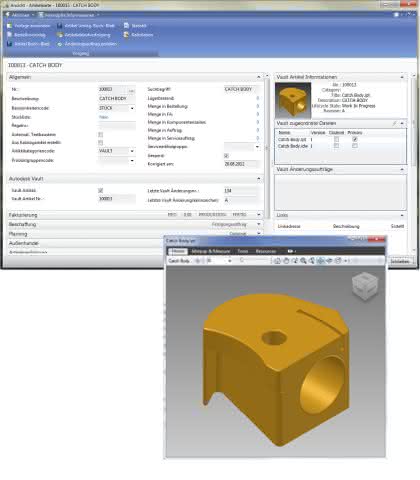Open the Produktgruppencode dropdown

click(x=132, y=160)
